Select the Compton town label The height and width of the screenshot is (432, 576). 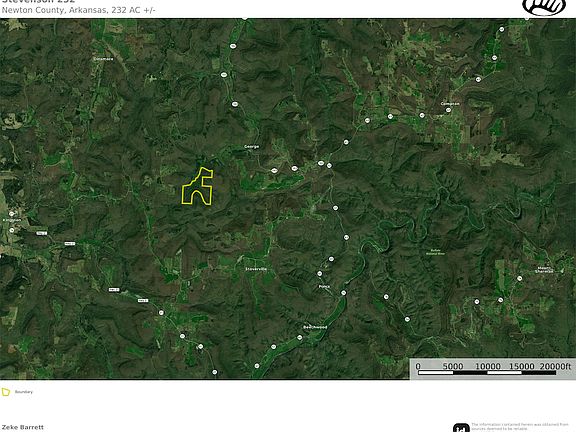pos(450,104)
